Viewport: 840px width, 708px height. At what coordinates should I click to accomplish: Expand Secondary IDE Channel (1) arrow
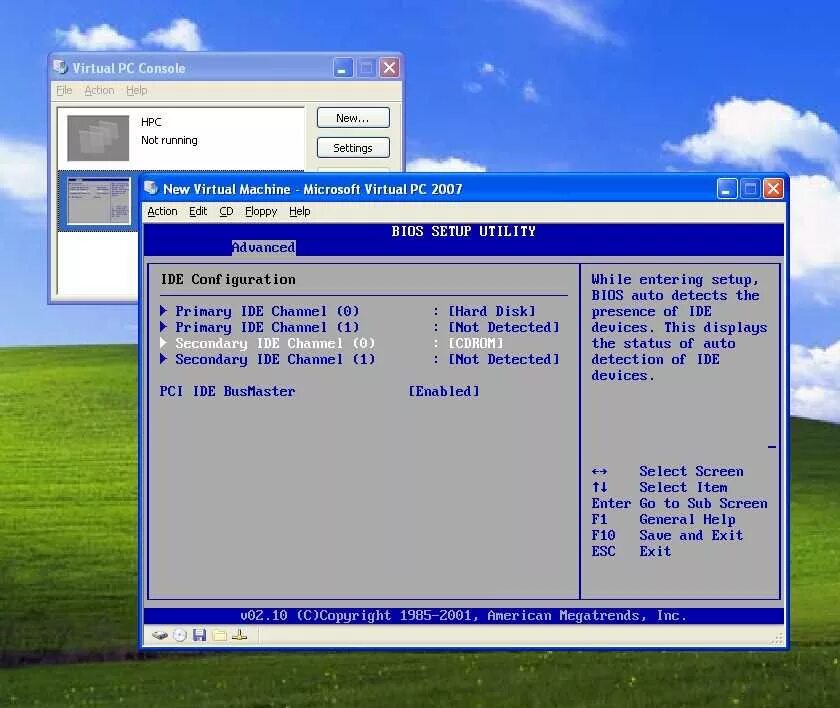pyautogui.click(x=164, y=359)
